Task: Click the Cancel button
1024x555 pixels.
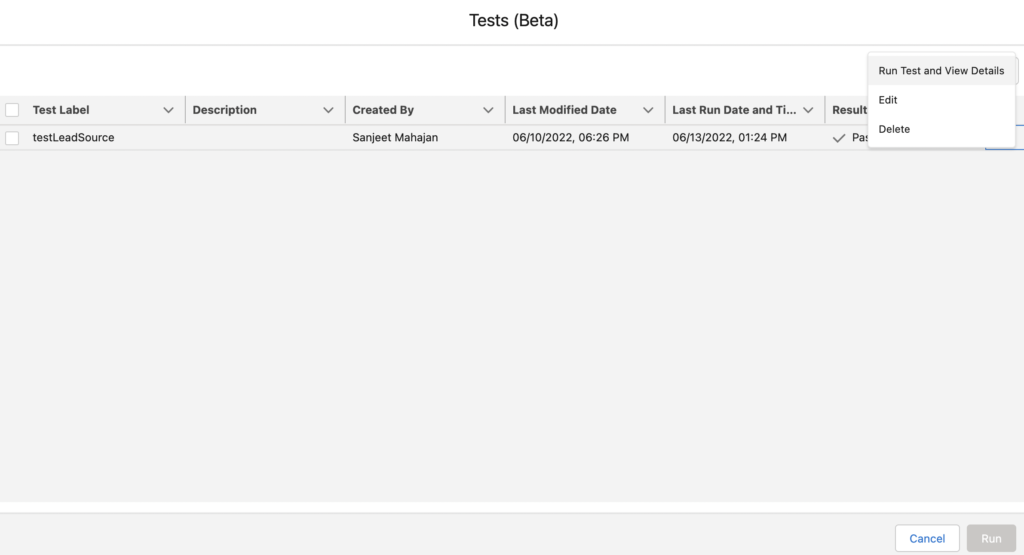Action: (x=927, y=539)
